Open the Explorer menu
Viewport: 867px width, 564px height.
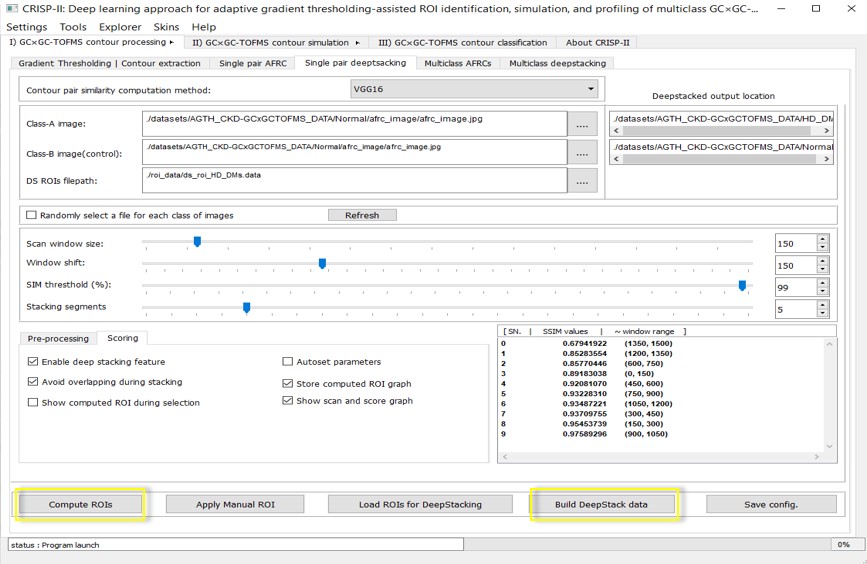pos(119,27)
